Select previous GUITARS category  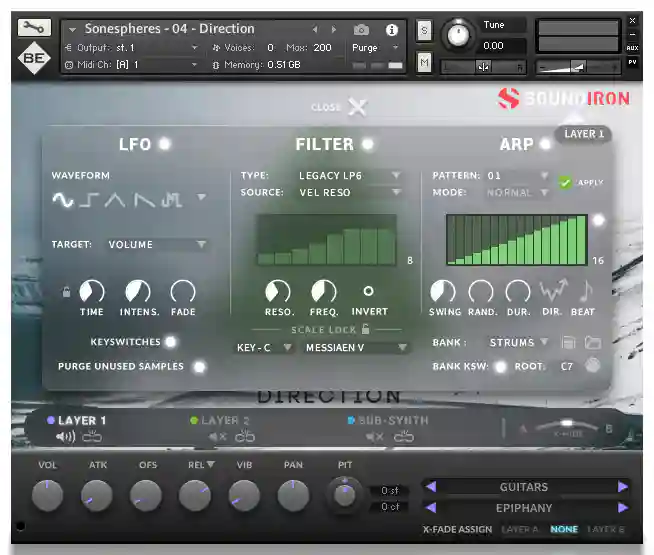point(431,487)
